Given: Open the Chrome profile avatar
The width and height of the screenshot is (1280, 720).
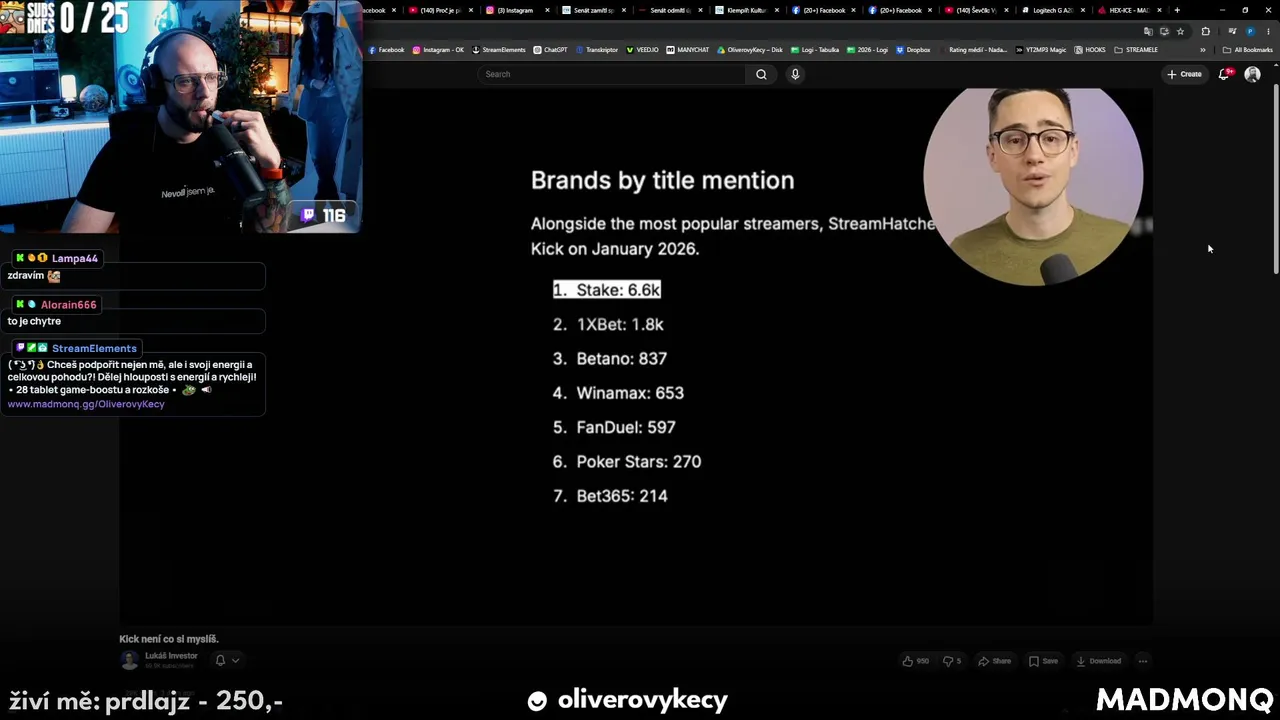Looking at the screenshot, I should pyautogui.click(x=1250, y=31).
